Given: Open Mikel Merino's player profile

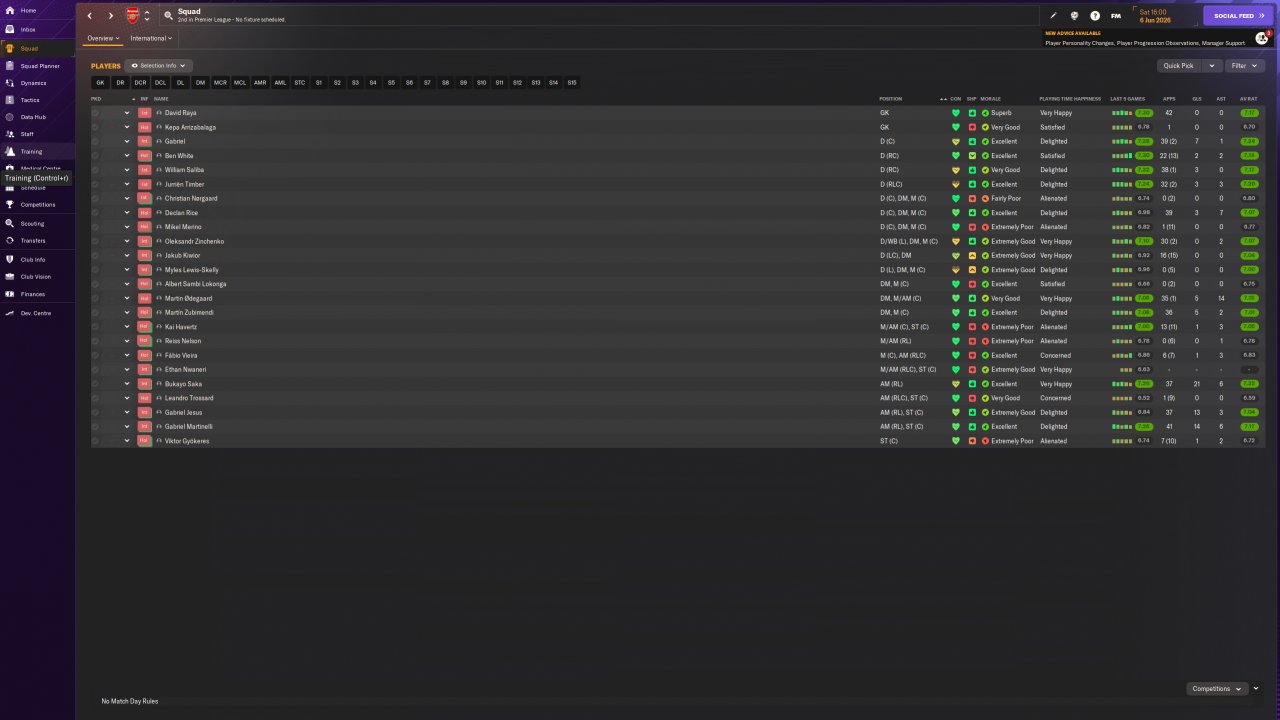Looking at the screenshot, I should point(182,227).
